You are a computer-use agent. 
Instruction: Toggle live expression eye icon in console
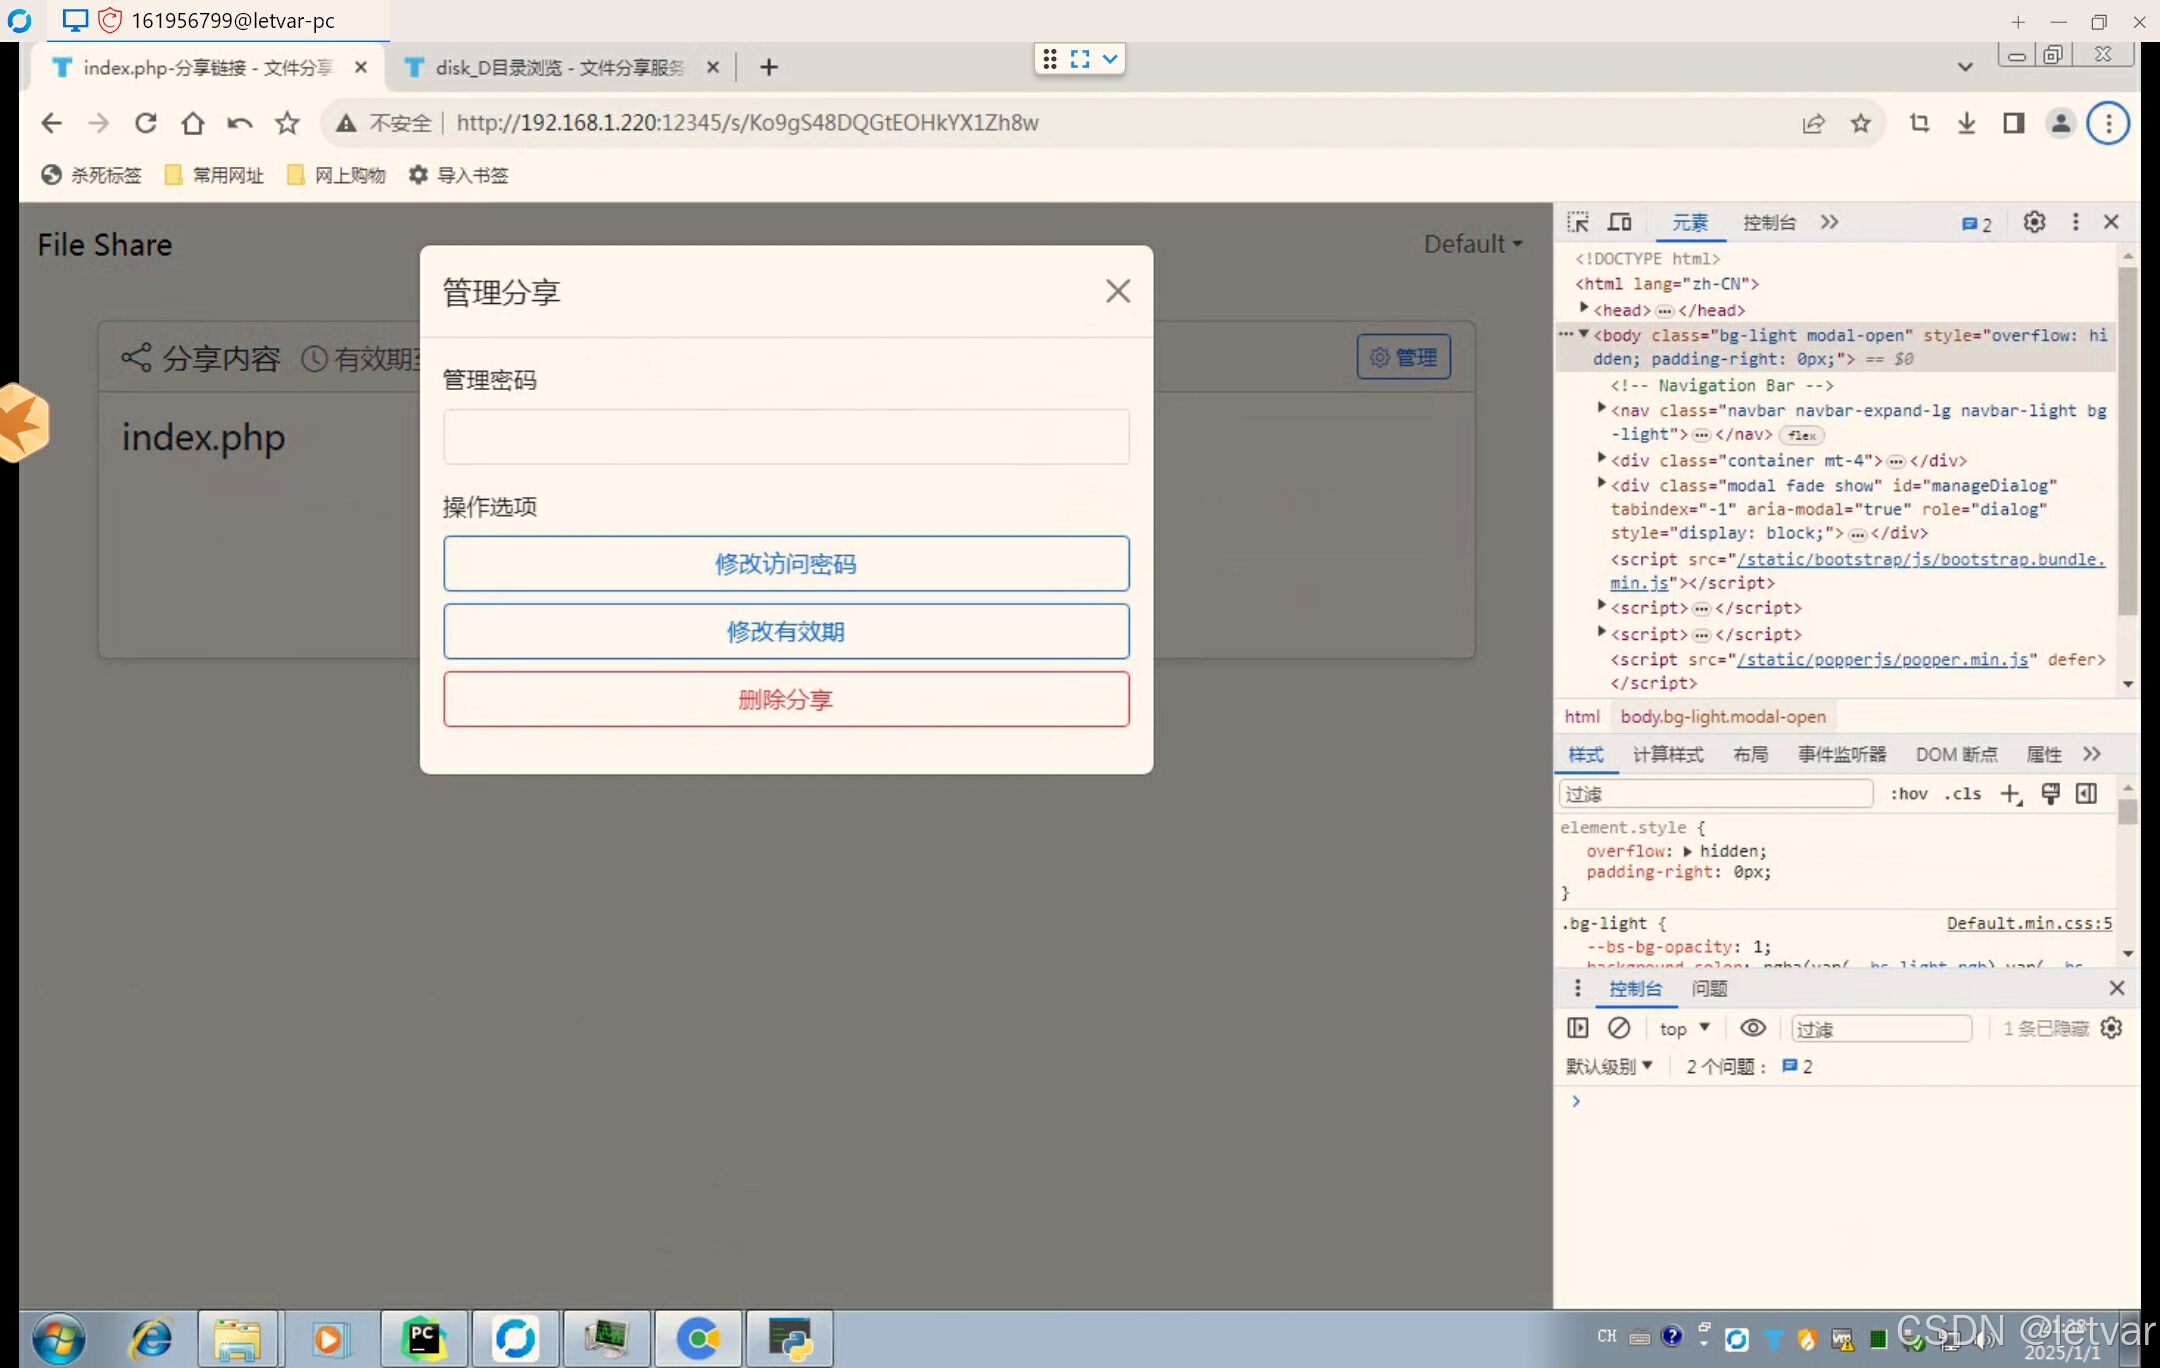coord(1752,1028)
